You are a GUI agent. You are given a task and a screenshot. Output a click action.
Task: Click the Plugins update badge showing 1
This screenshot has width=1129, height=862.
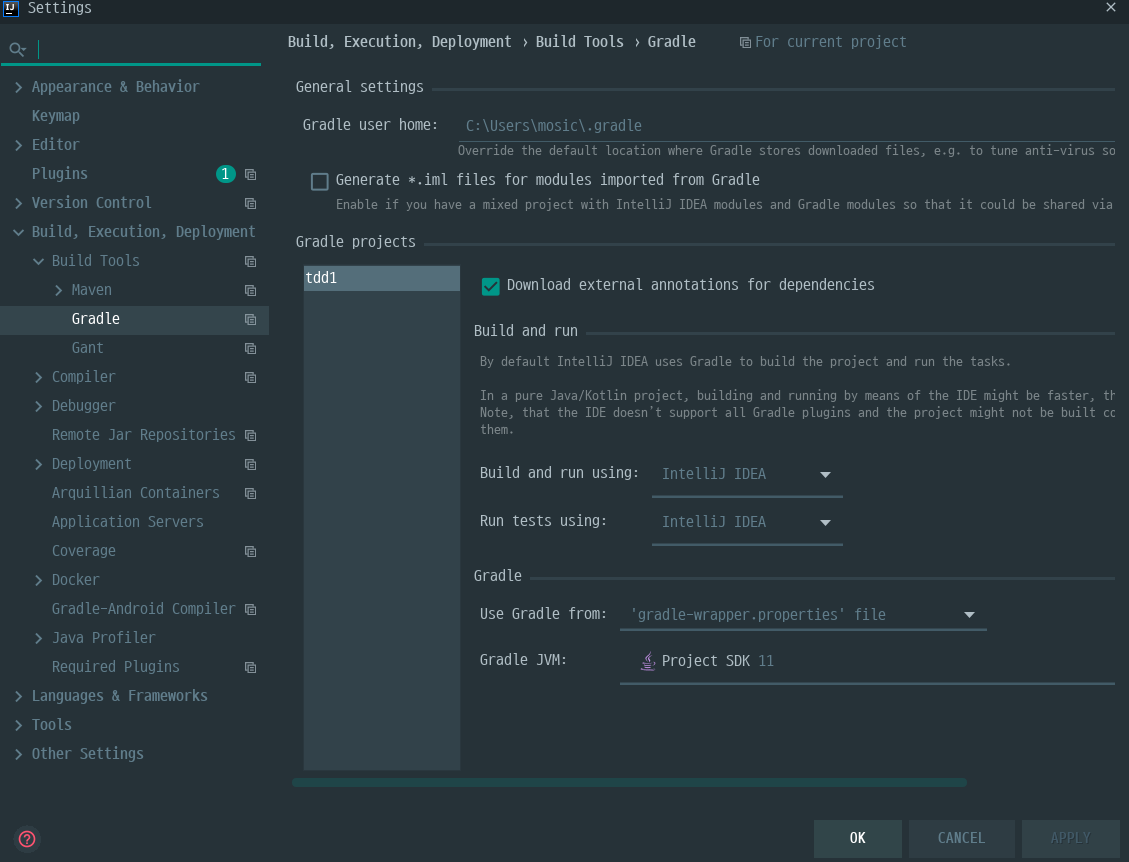pos(225,174)
